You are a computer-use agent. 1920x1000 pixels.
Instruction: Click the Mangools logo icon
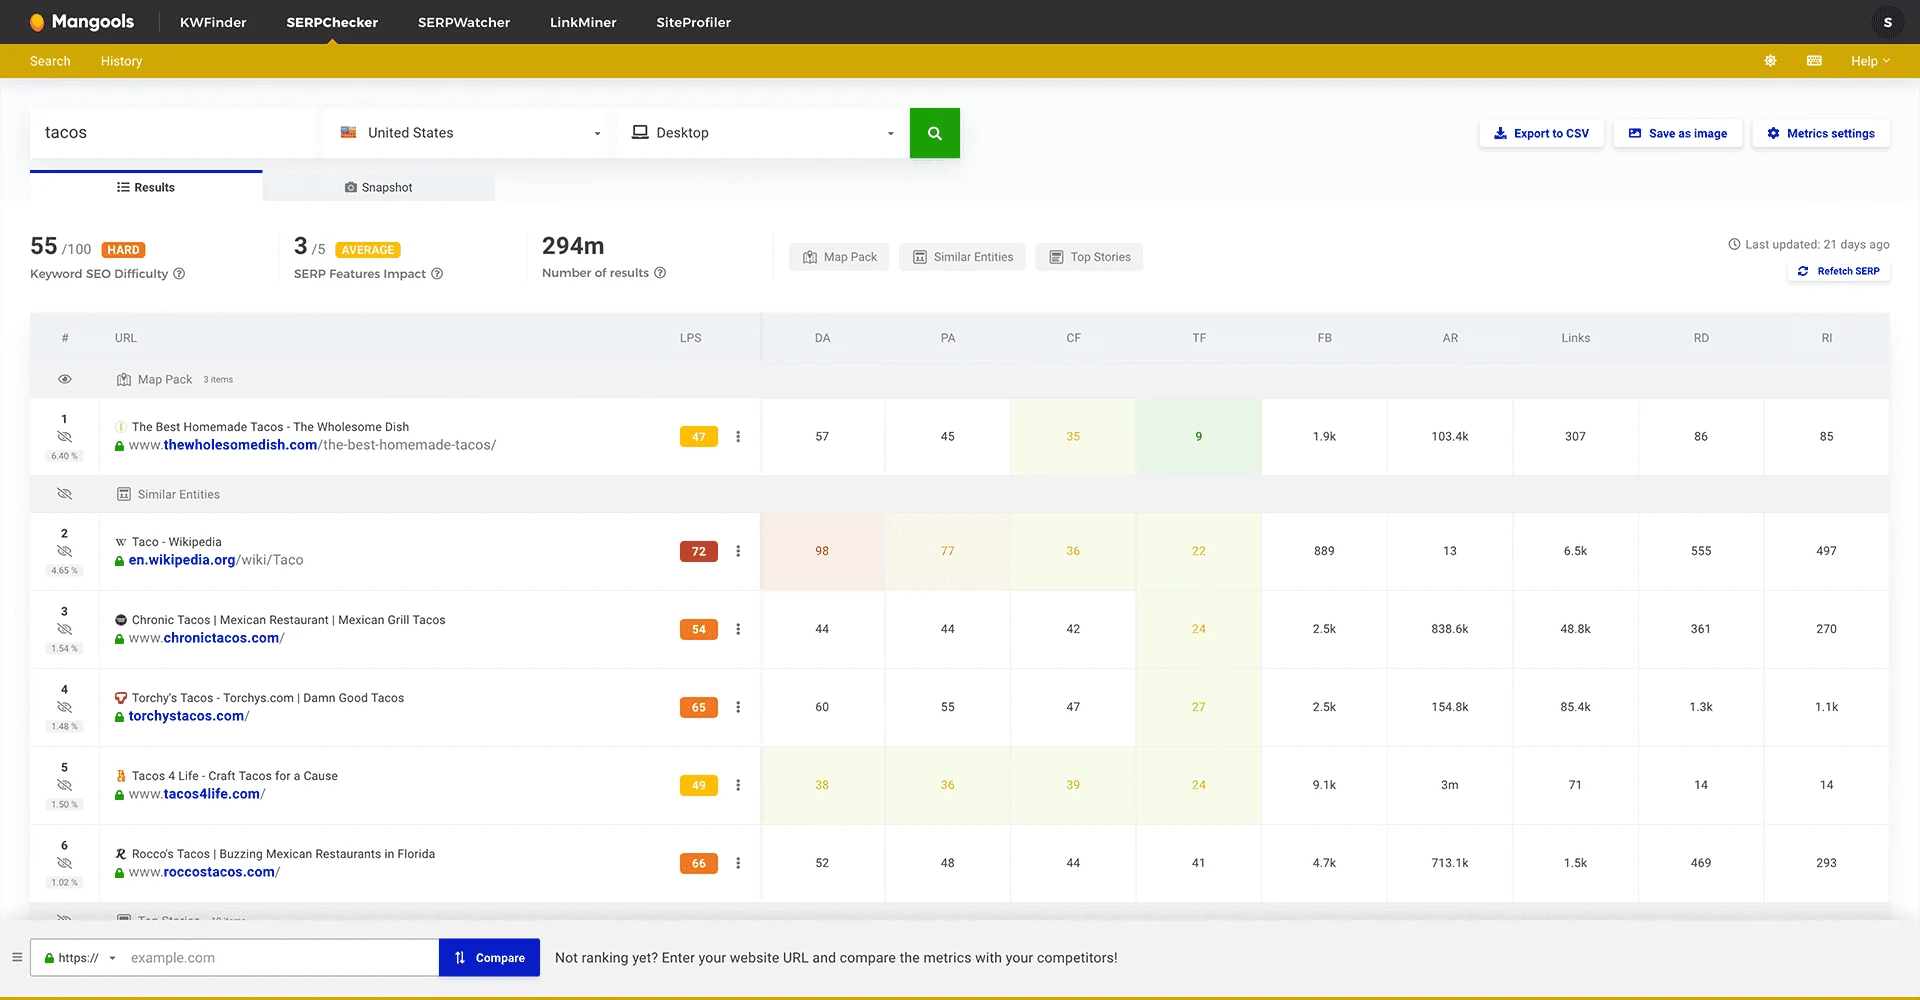click(x=38, y=21)
